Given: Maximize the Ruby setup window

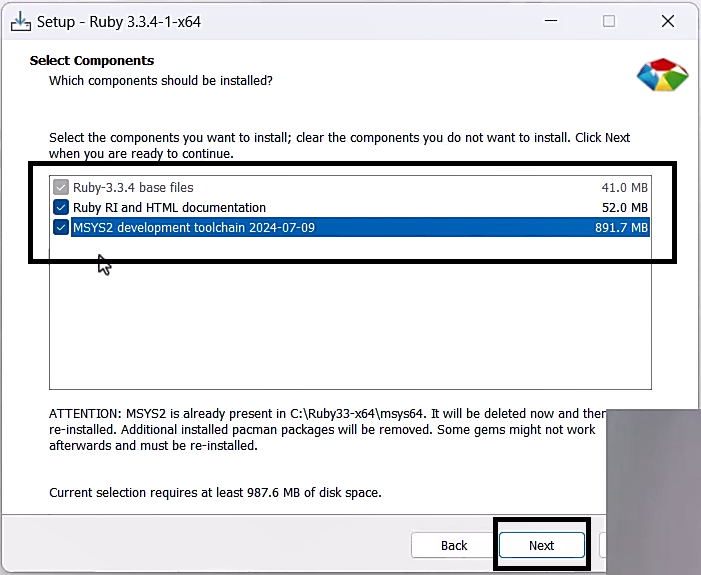Looking at the screenshot, I should [608, 21].
